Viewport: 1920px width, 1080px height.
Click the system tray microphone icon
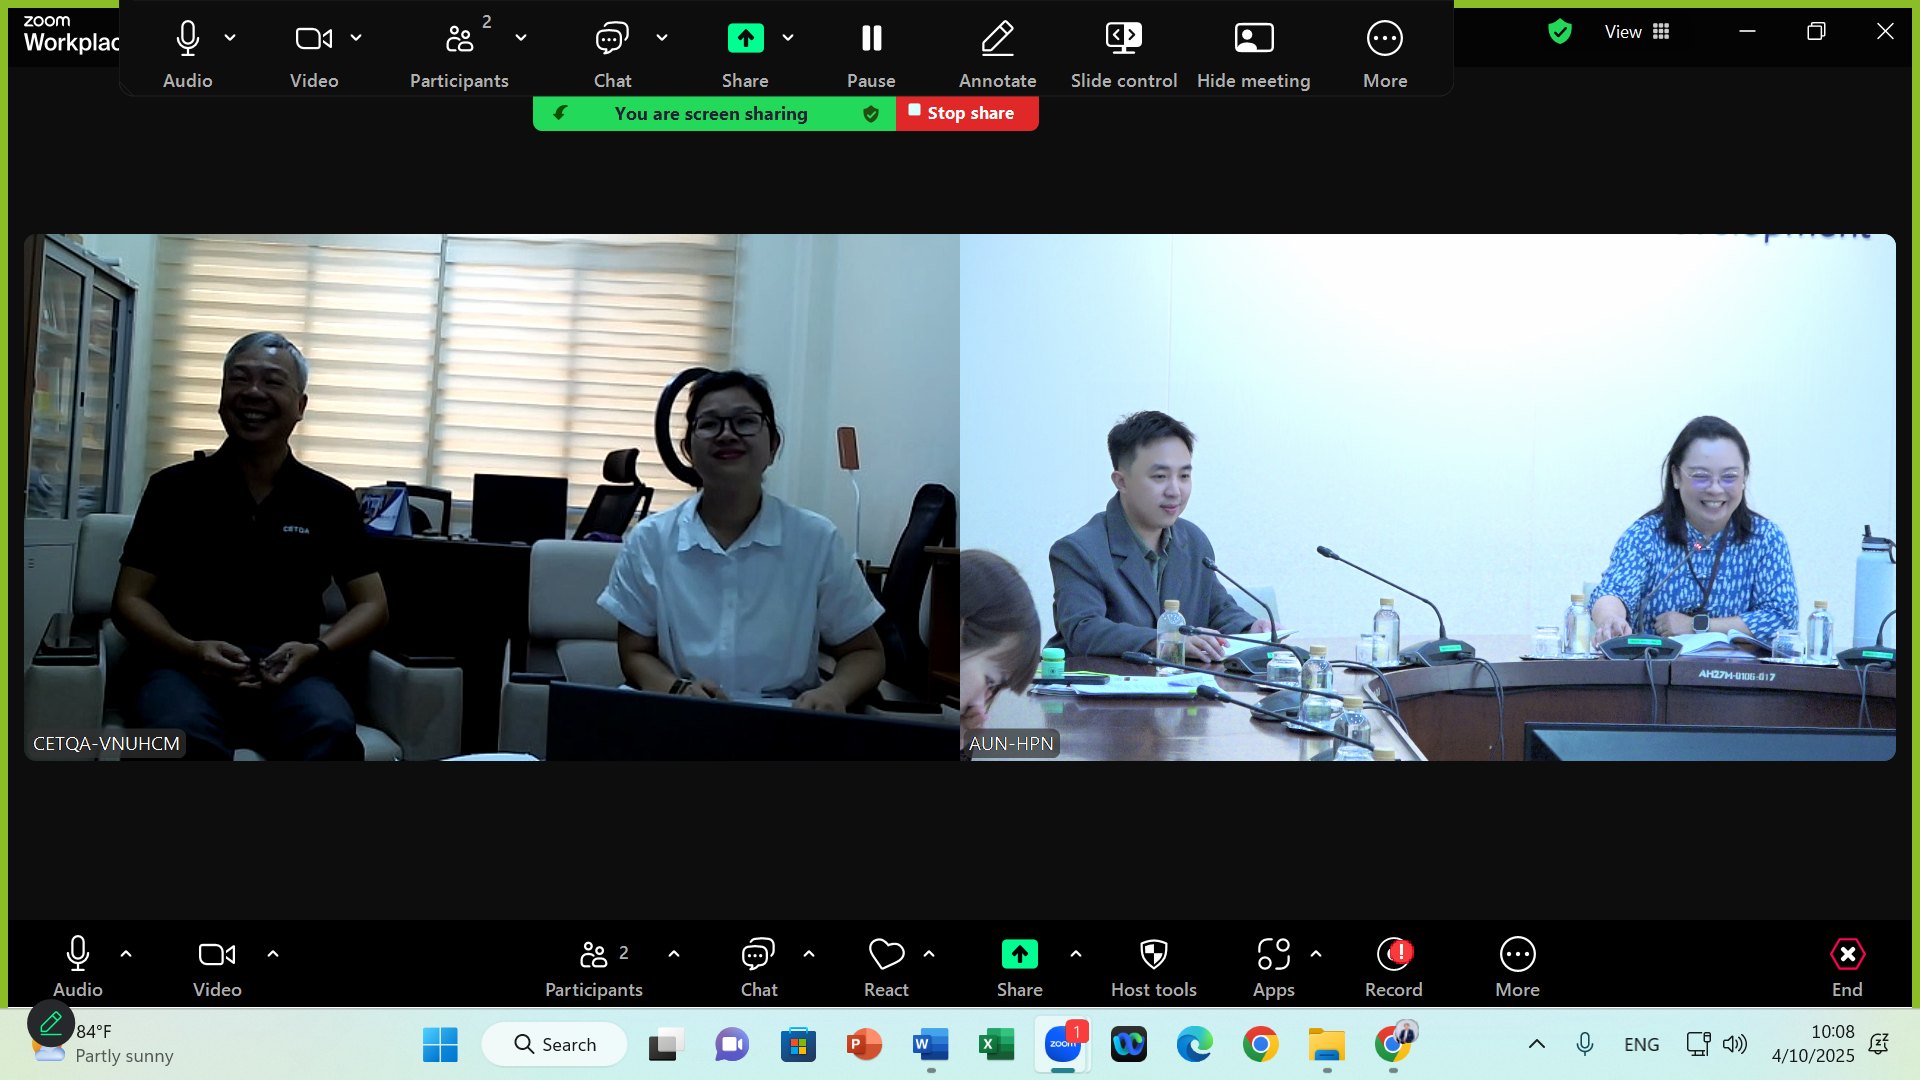[x=1585, y=1044]
